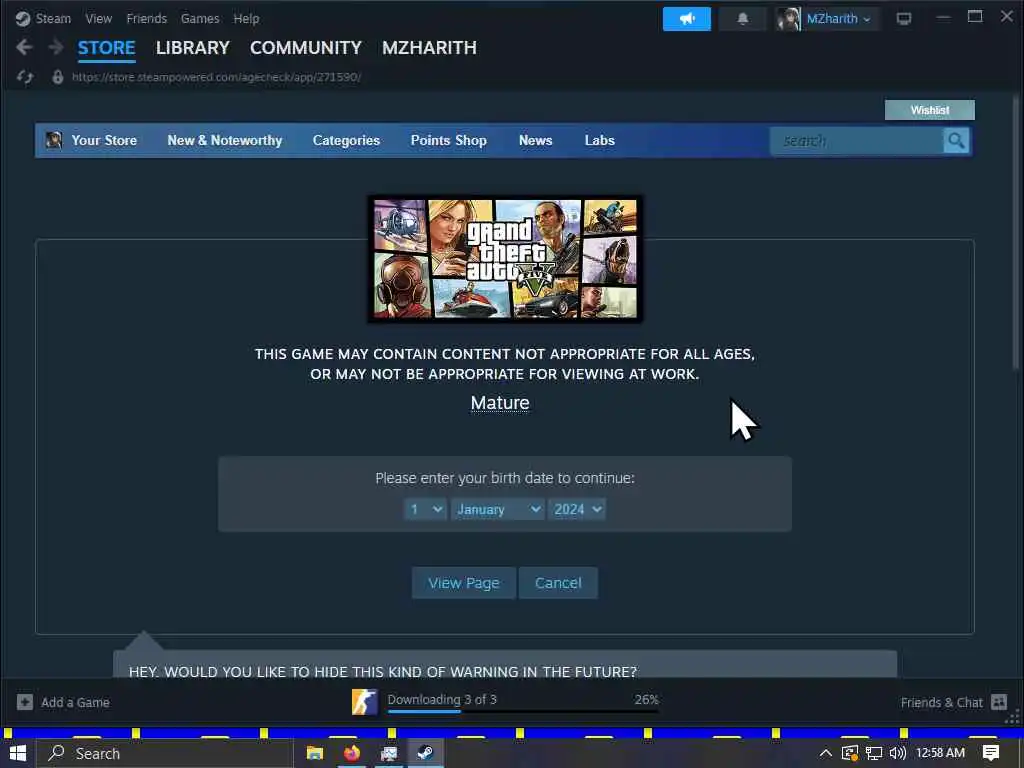Select the STORE tab
Image resolution: width=1024 pixels, height=768 pixels.
106,48
